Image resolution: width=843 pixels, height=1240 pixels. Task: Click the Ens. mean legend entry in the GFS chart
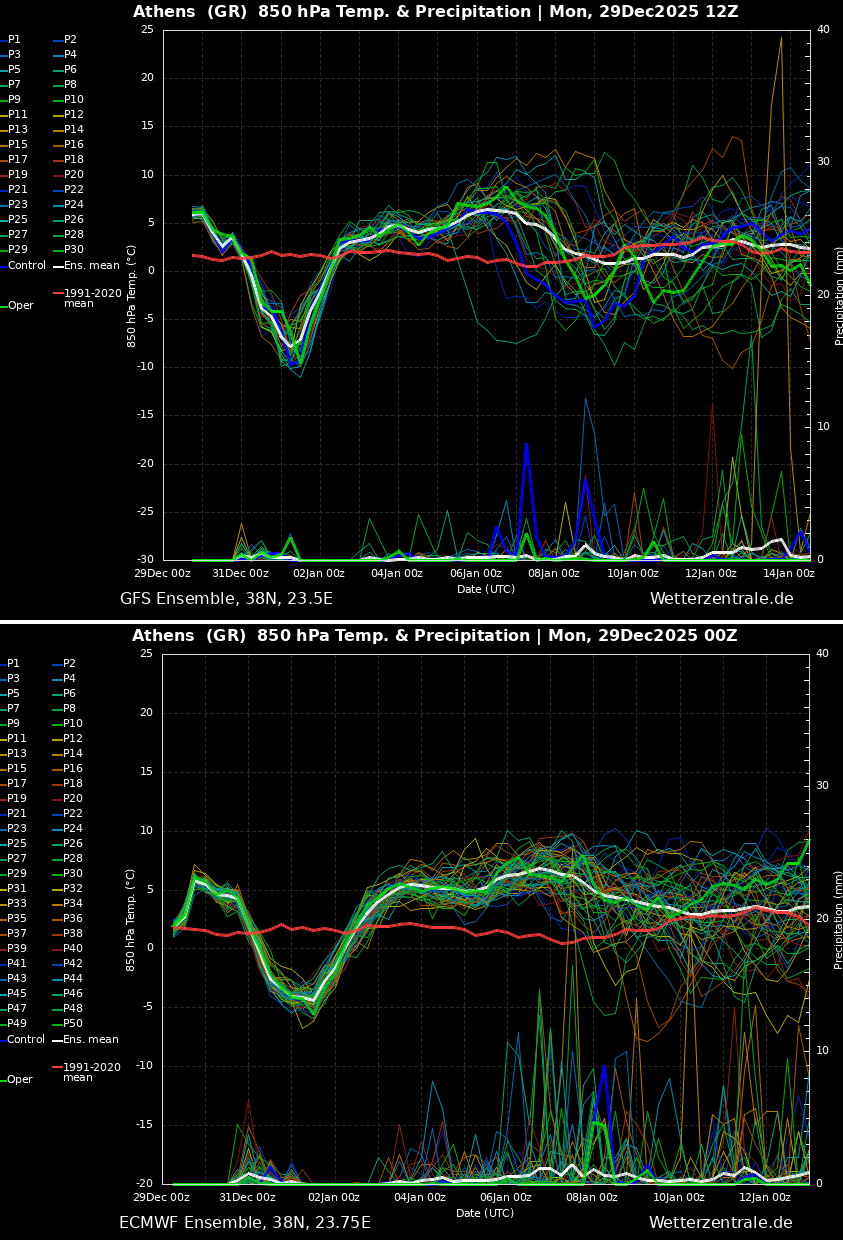90,266
